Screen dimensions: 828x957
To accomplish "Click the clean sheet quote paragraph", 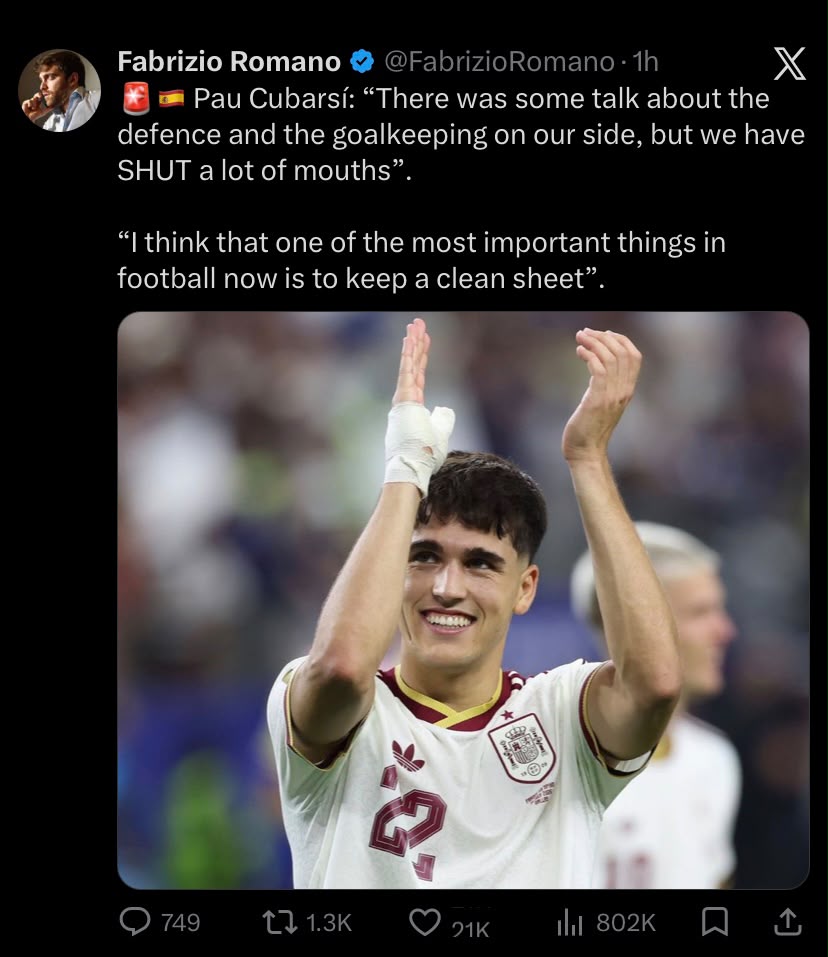I will pos(422,261).
